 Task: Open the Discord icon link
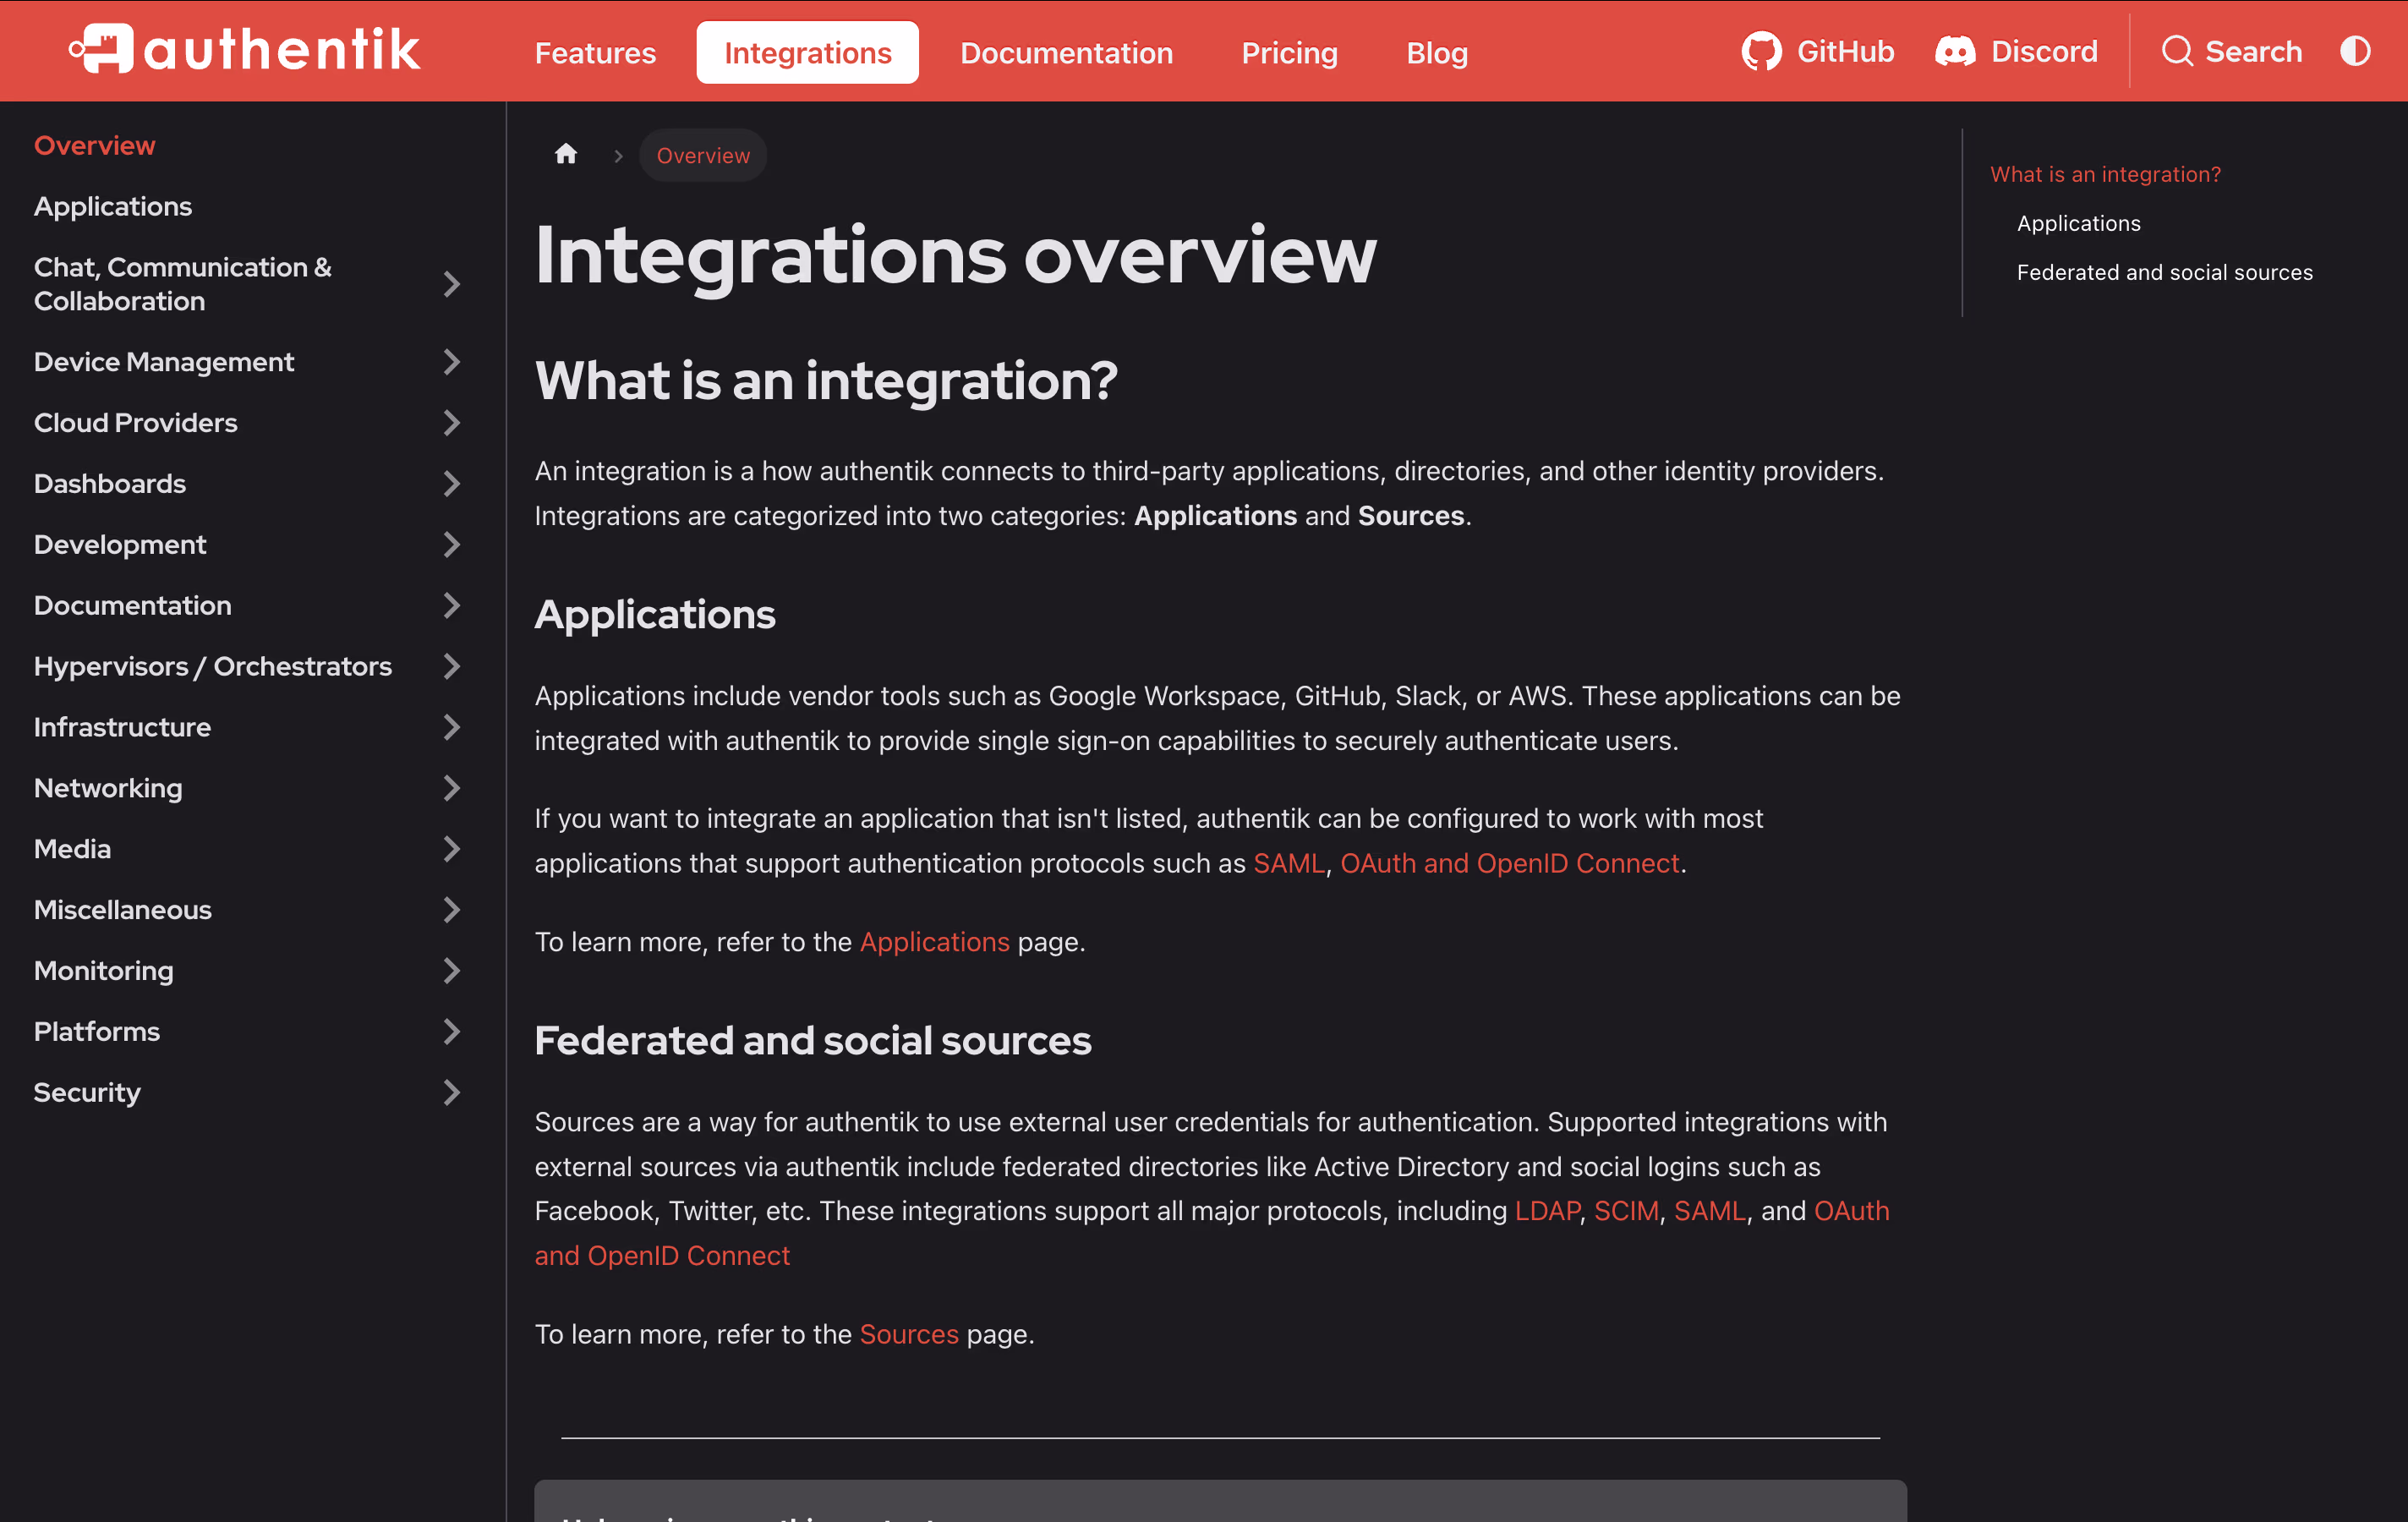1955,51
